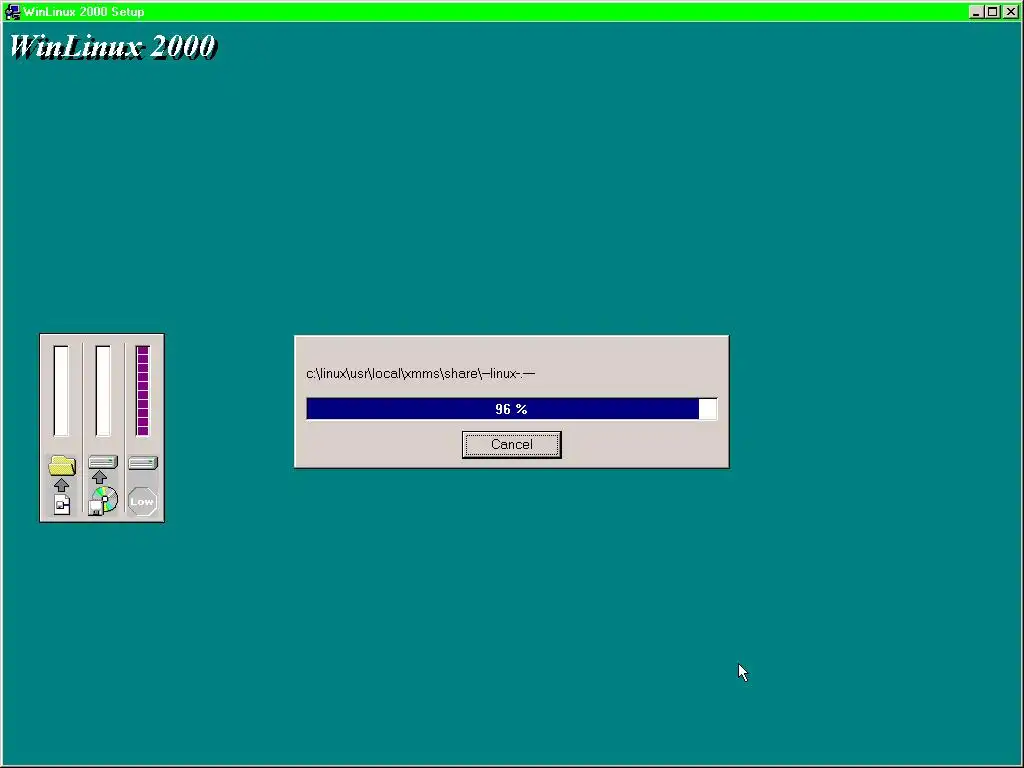
Task: Click the hard drive icon above the CD arrow
Action: [x=103, y=462]
